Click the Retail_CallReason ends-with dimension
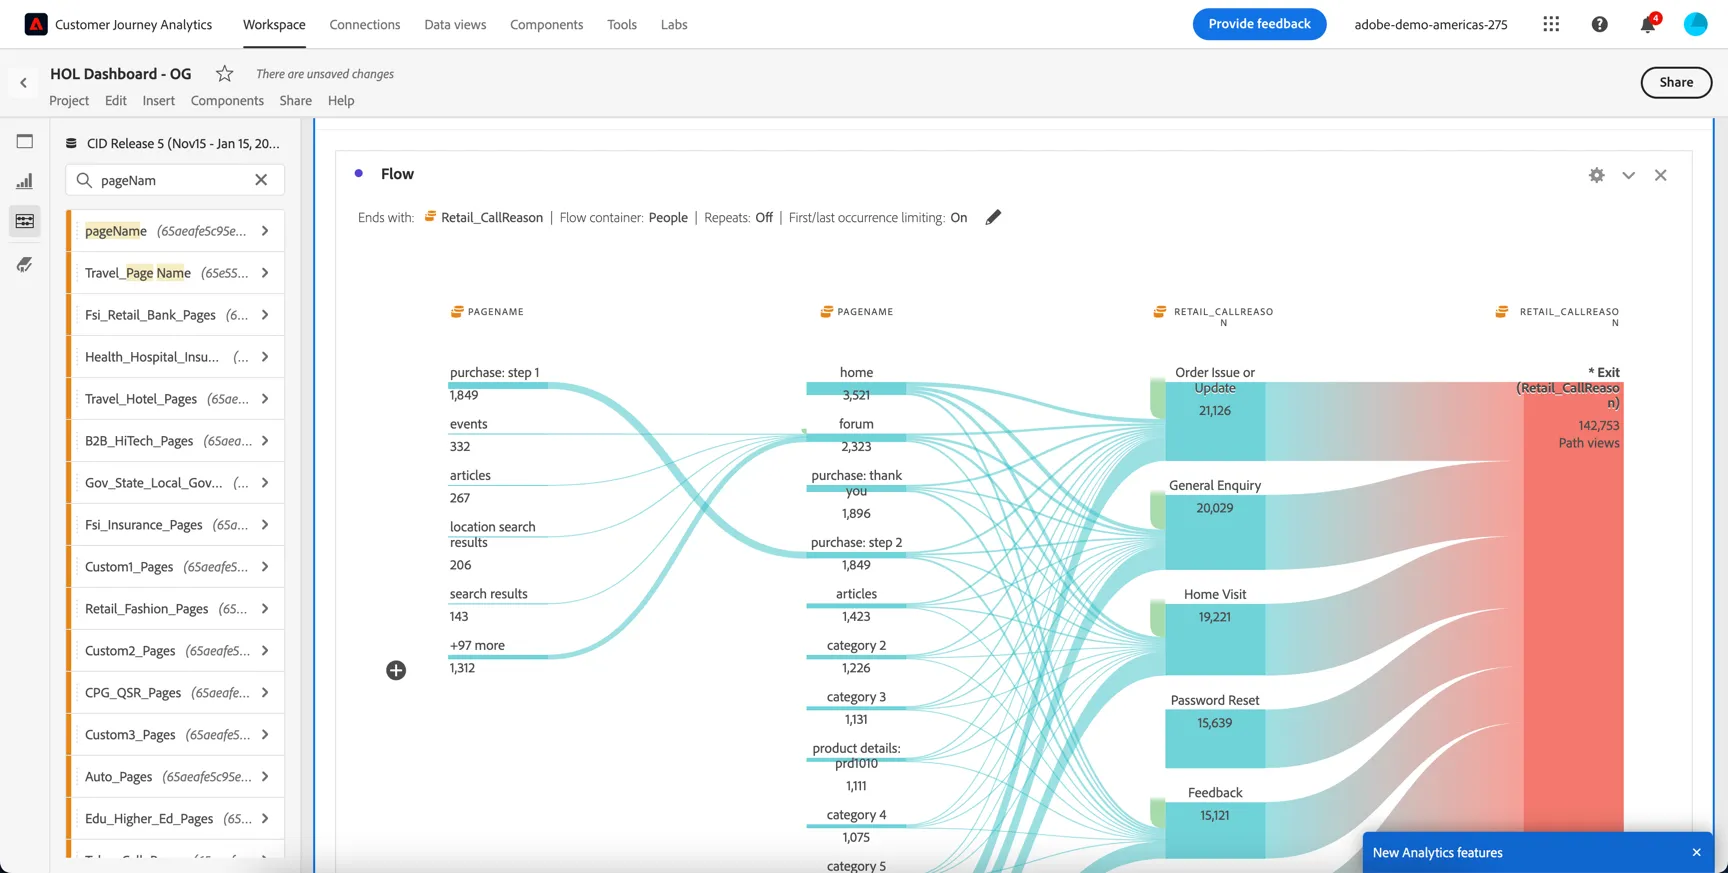The image size is (1728, 873). [x=483, y=217]
